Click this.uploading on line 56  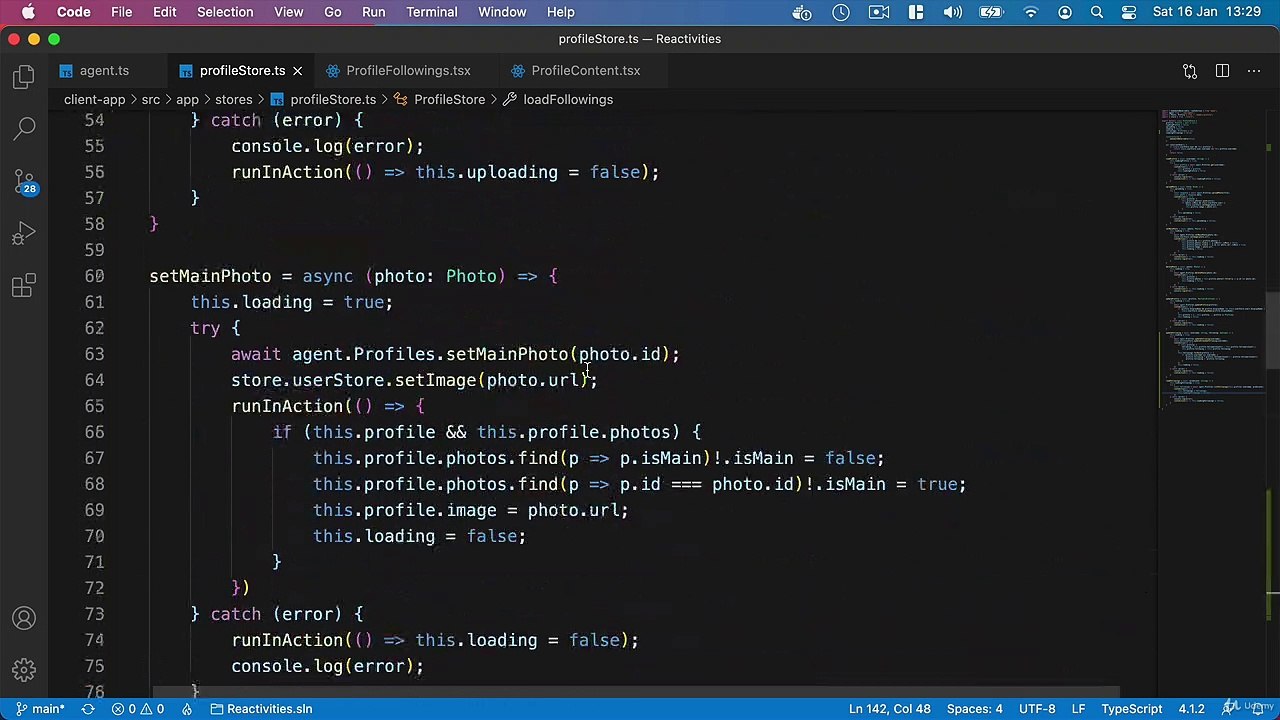[x=486, y=172]
